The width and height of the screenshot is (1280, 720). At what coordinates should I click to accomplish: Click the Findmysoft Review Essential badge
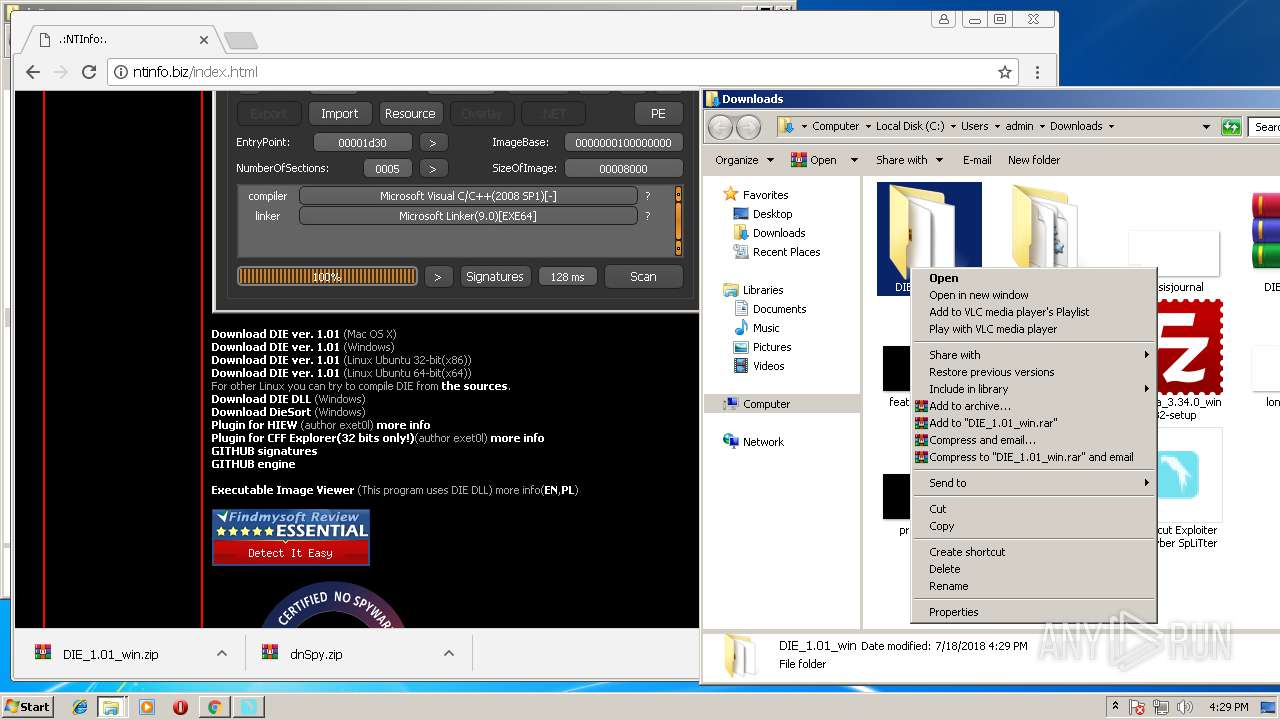[x=290, y=537]
